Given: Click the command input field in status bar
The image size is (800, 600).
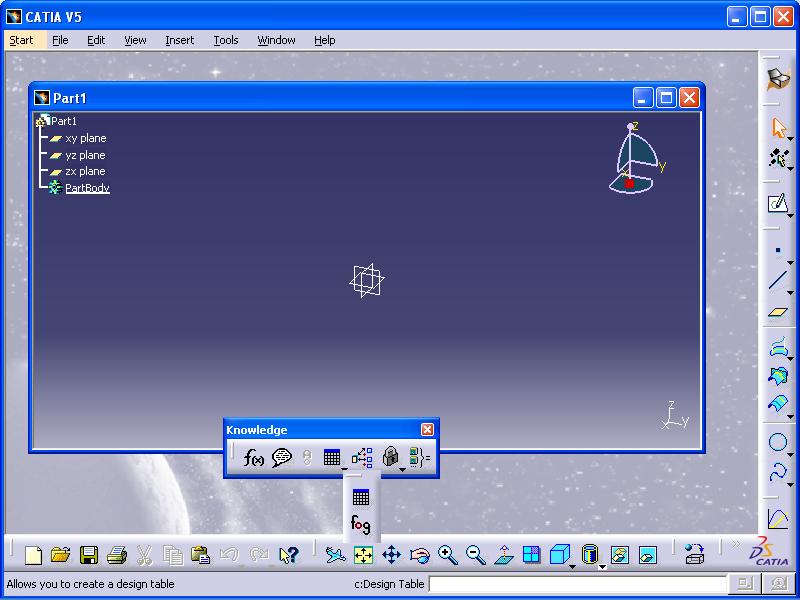Looking at the screenshot, I should pyautogui.click(x=578, y=584).
